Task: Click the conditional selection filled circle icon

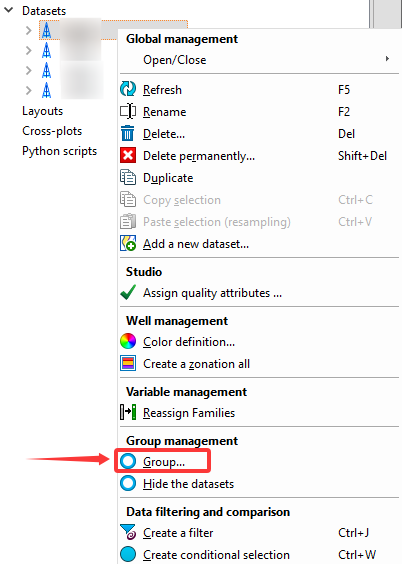Action: (x=128, y=554)
